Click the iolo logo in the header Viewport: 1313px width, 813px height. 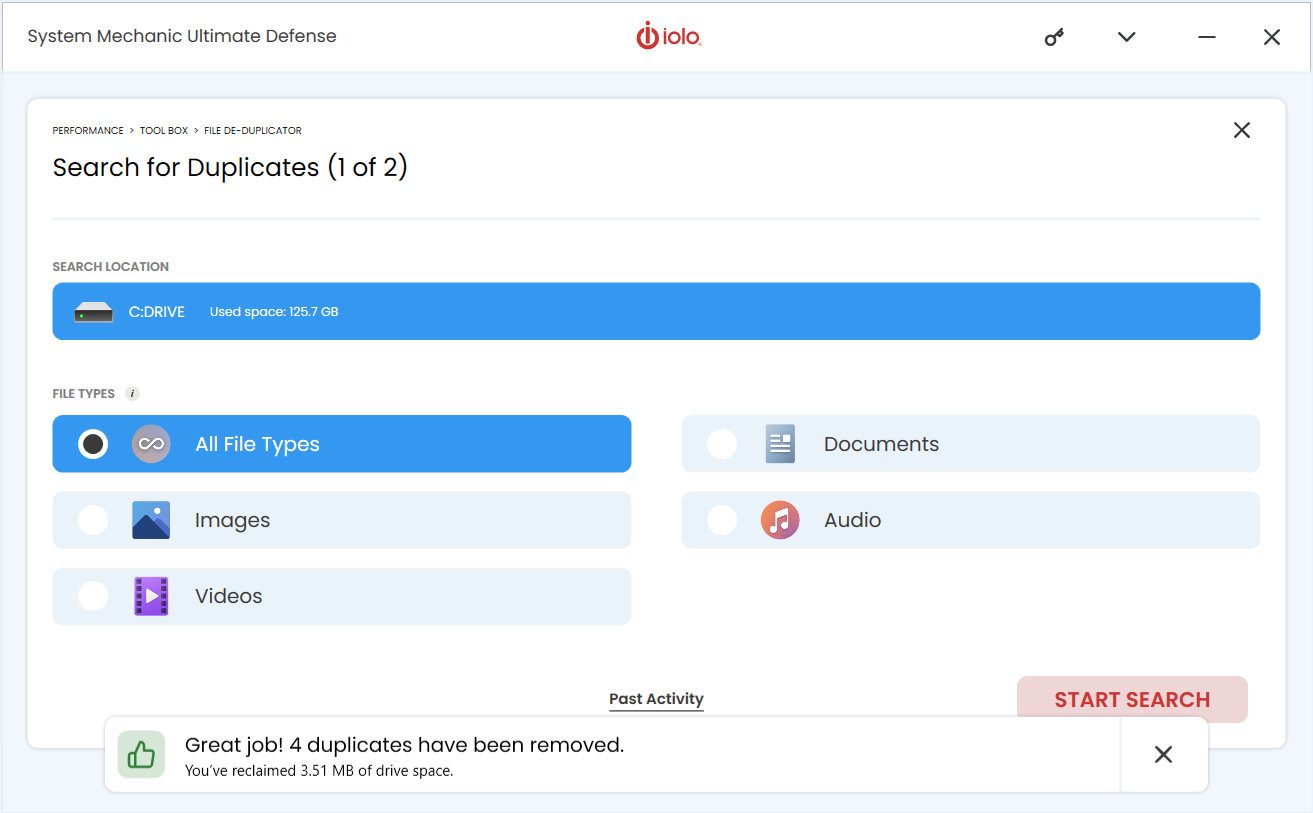(x=669, y=36)
